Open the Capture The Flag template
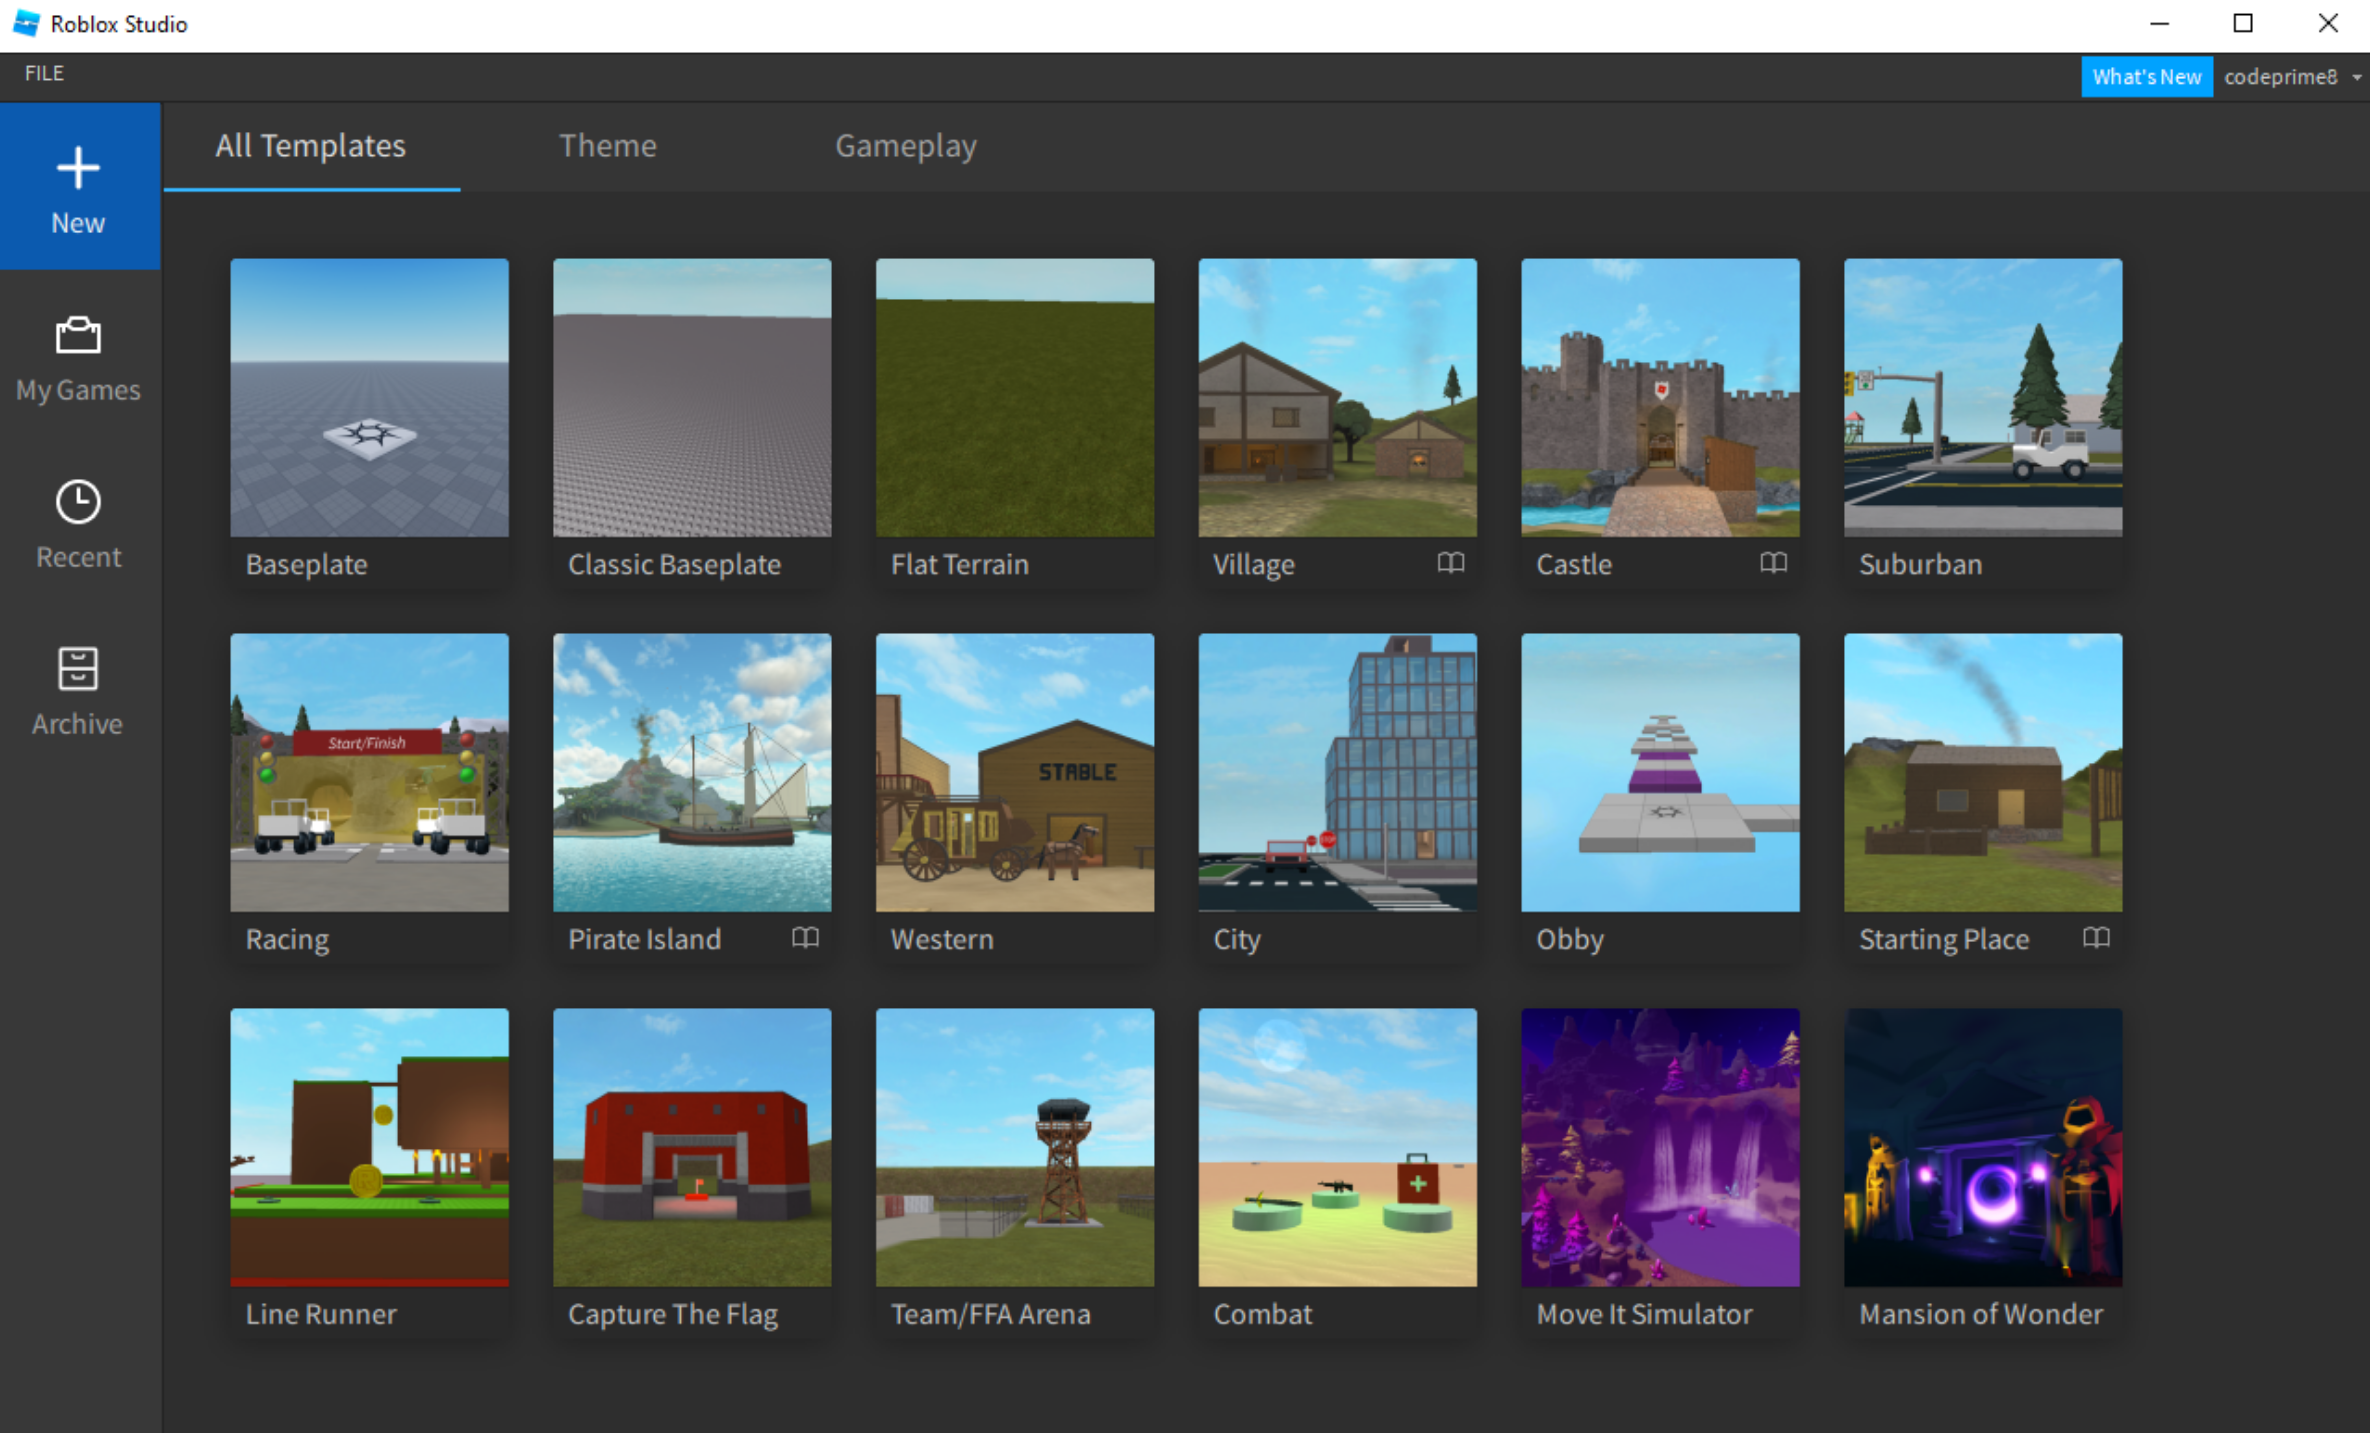This screenshot has width=2370, height=1433. [691, 1147]
